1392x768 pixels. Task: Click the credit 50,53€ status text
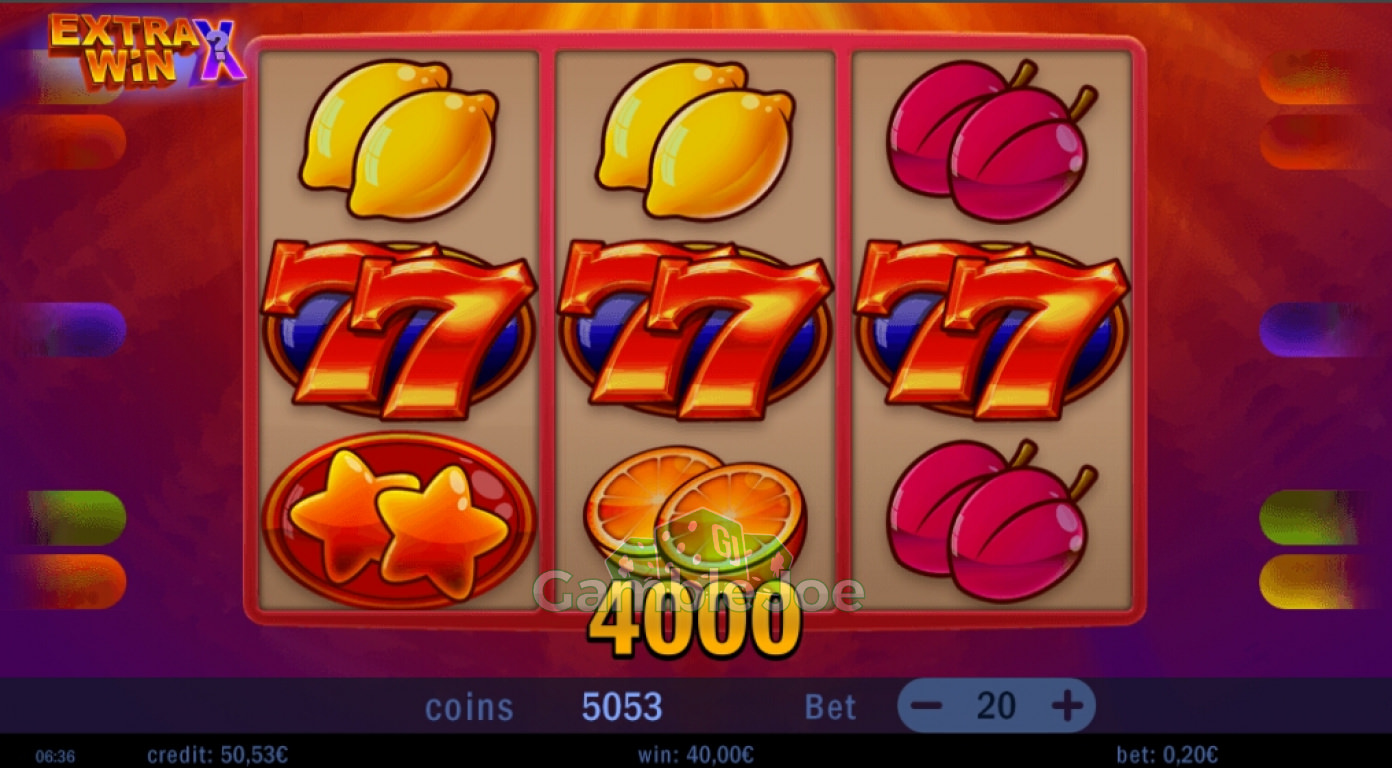(217, 755)
